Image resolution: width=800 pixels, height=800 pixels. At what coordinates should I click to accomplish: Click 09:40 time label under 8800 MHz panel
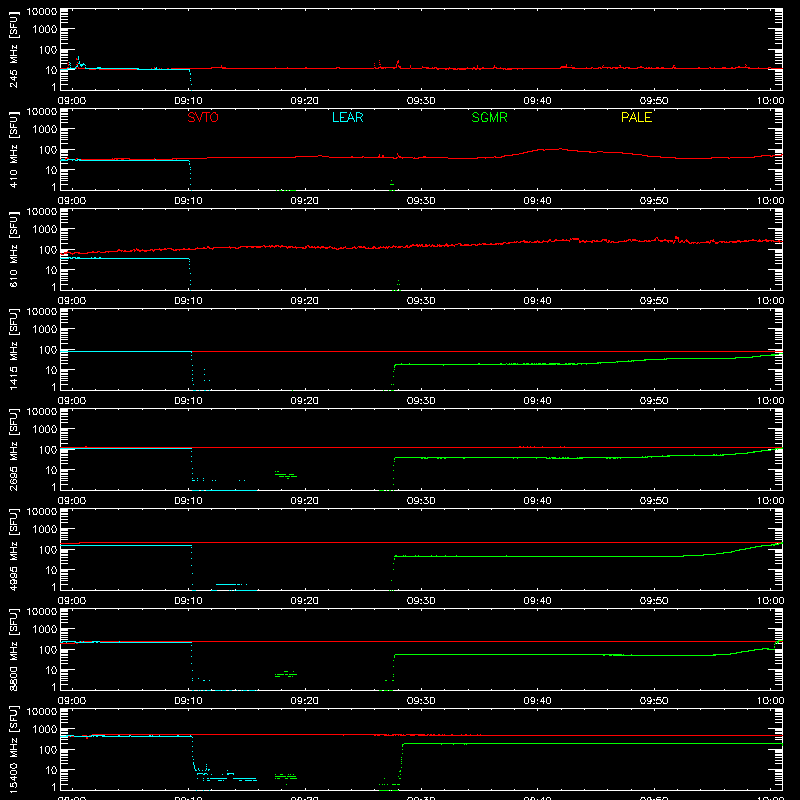(537, 701)
